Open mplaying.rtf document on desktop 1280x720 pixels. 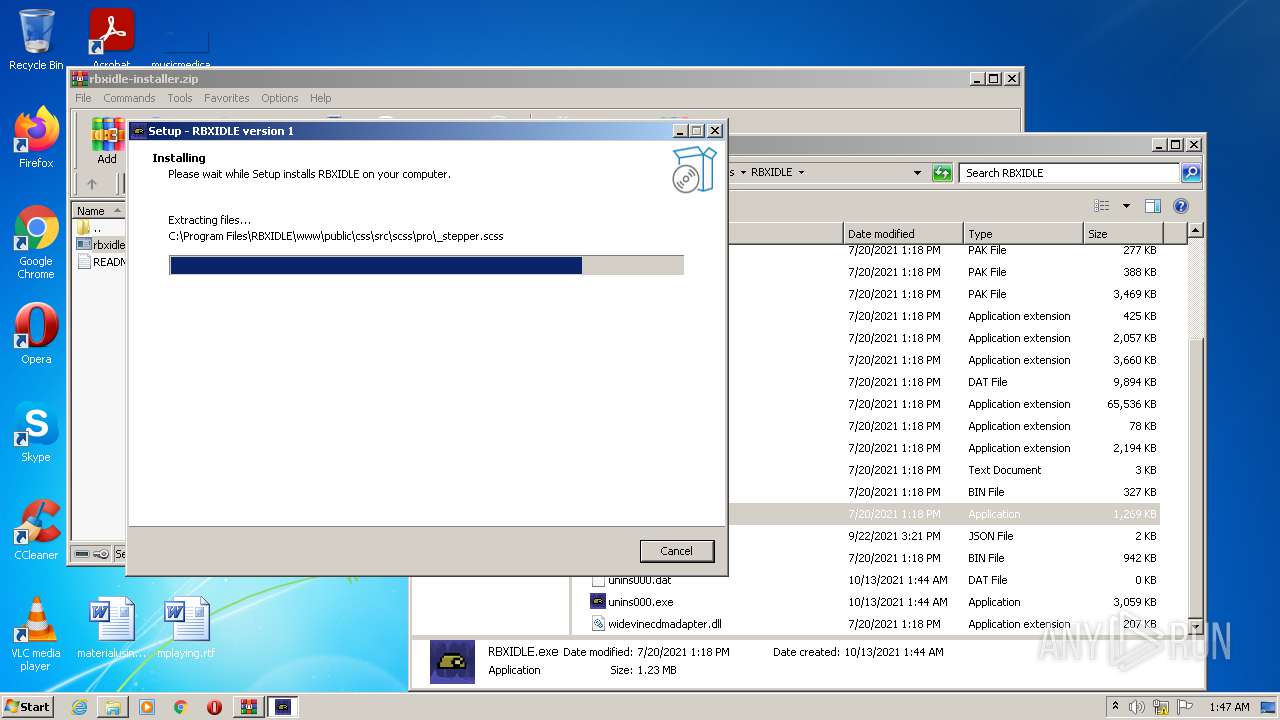[186, 628]
